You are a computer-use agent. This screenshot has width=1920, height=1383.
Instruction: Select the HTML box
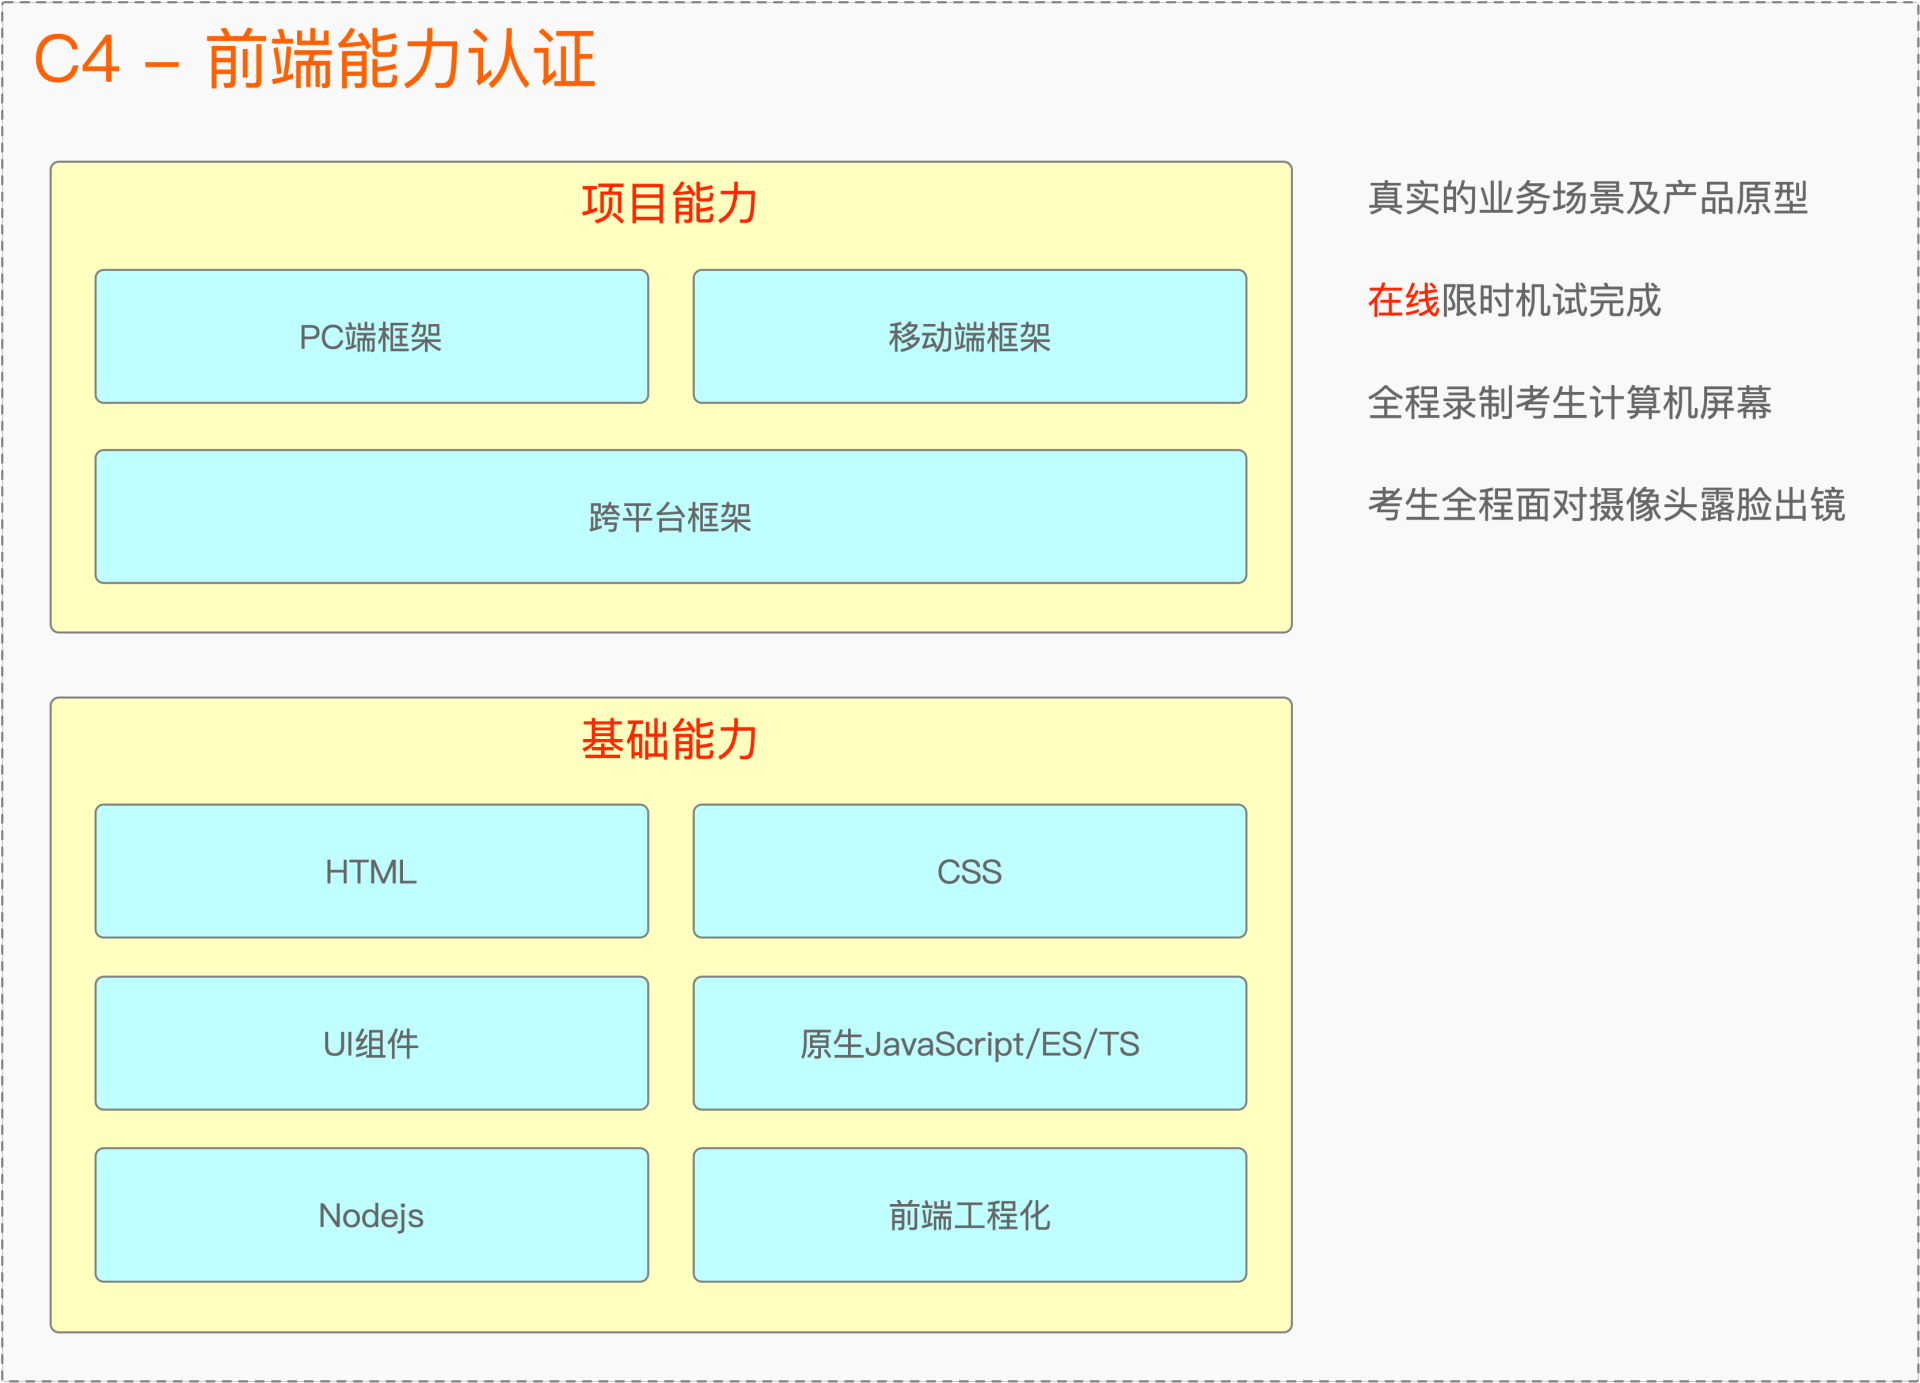[371, 871]
